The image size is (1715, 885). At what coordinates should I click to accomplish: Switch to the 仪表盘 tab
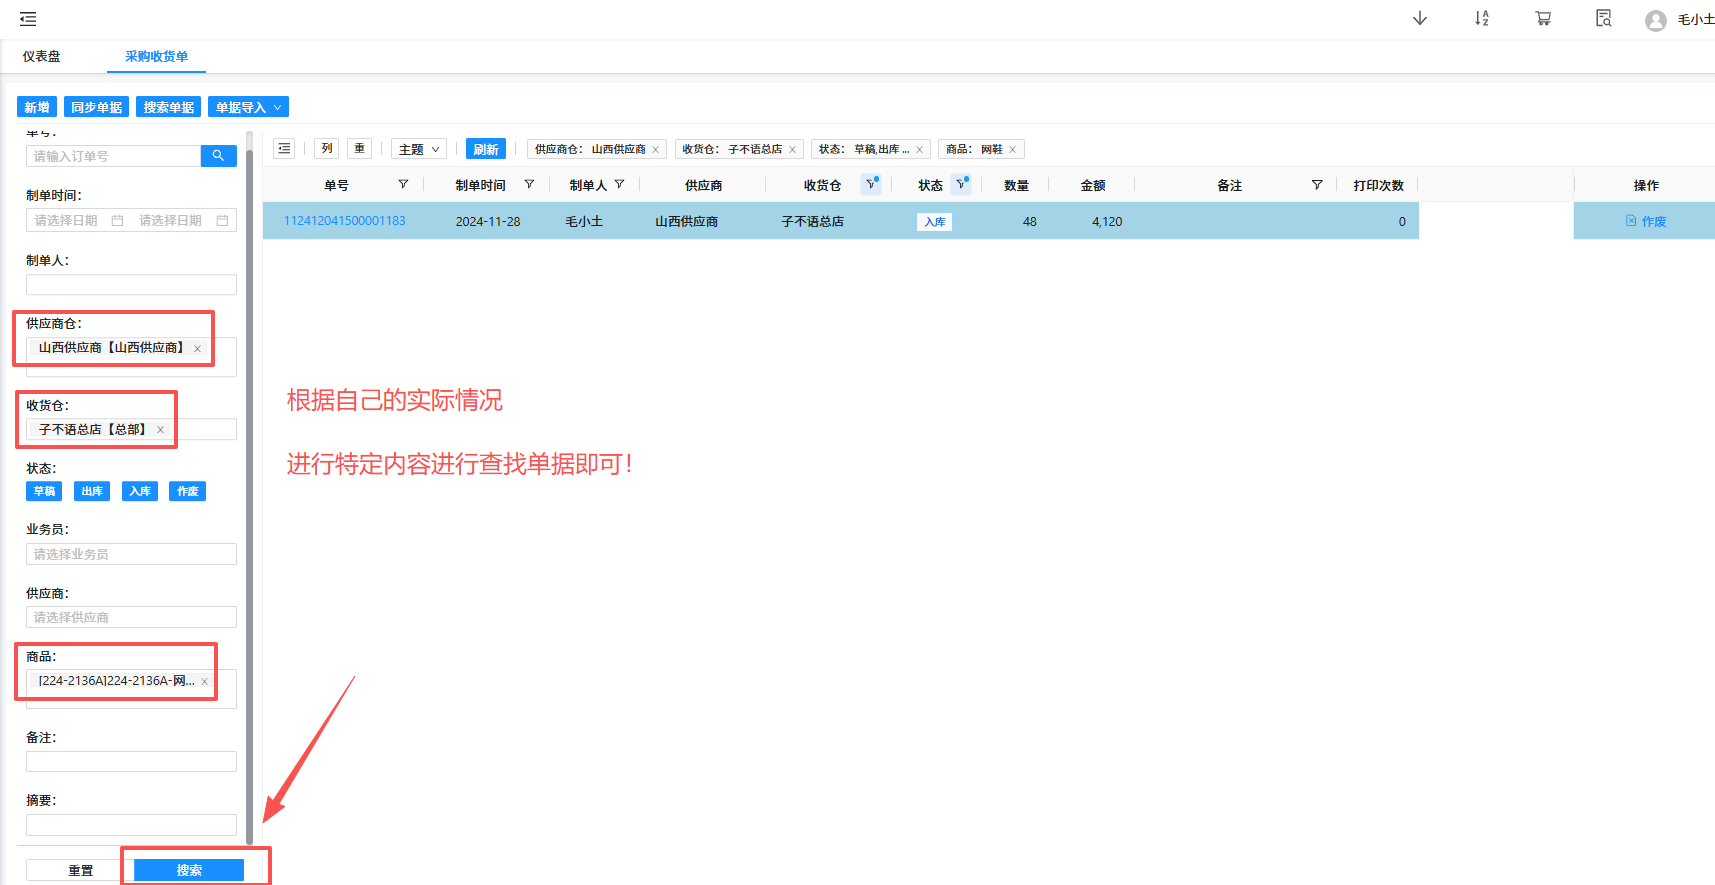(x=42, y=57)
